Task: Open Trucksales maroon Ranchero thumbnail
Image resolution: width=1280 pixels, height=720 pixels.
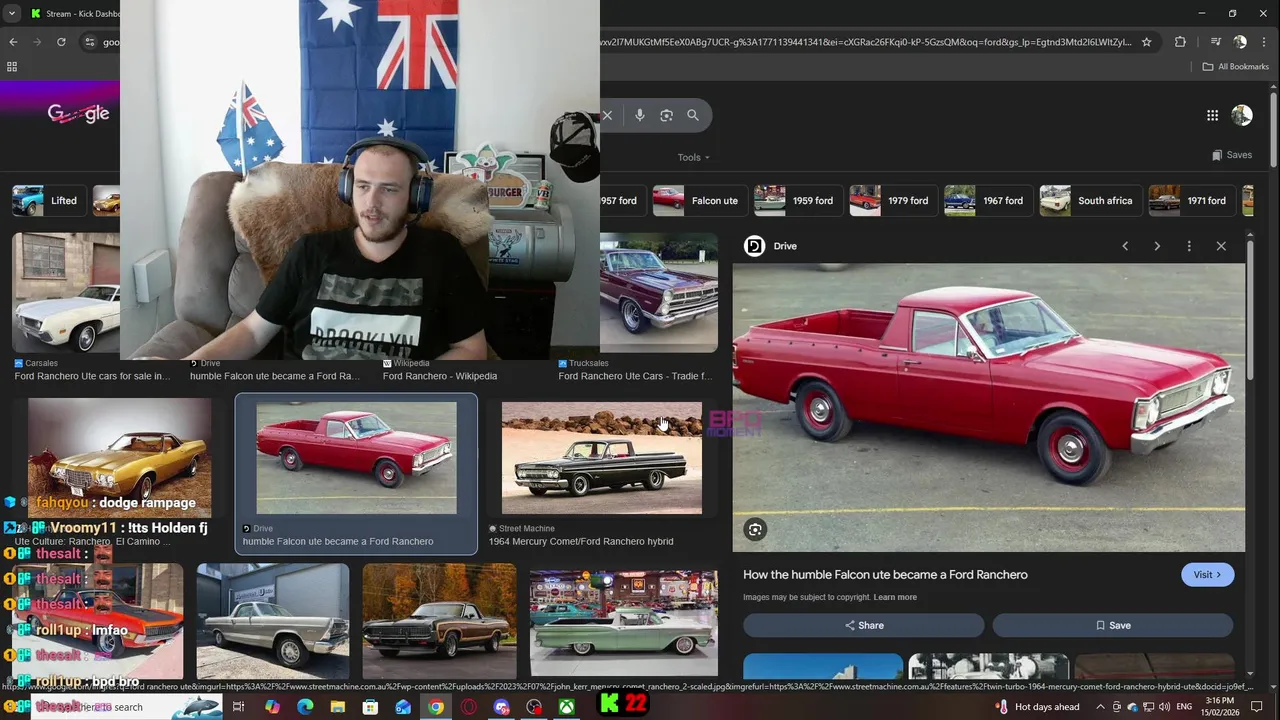Action: (658, 292)
